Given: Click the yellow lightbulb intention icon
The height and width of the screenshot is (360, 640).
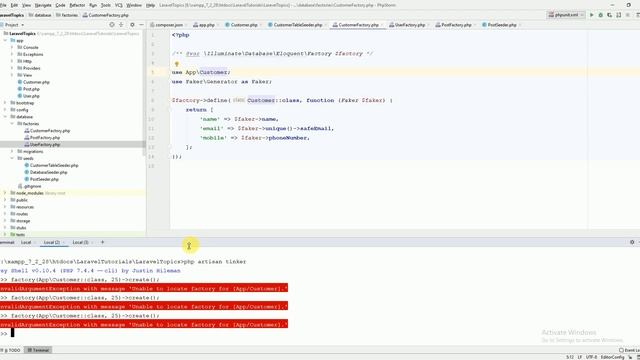Looking at the screenshot, I should [177, 64].
